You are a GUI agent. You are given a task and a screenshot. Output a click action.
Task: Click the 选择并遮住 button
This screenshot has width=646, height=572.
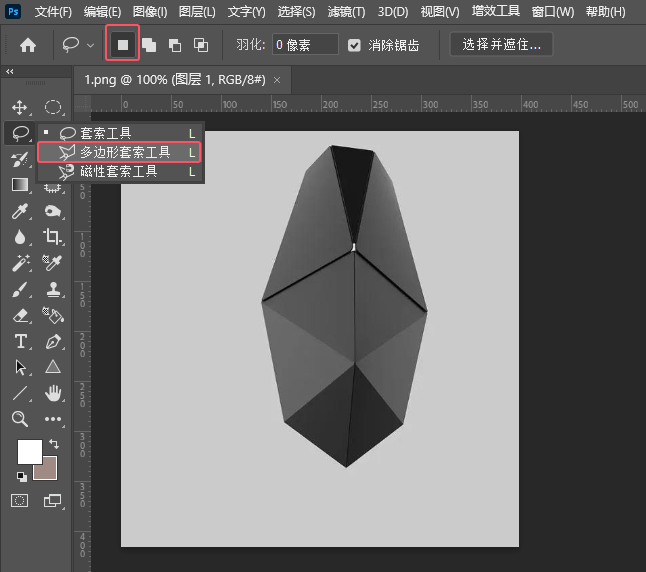501,45
